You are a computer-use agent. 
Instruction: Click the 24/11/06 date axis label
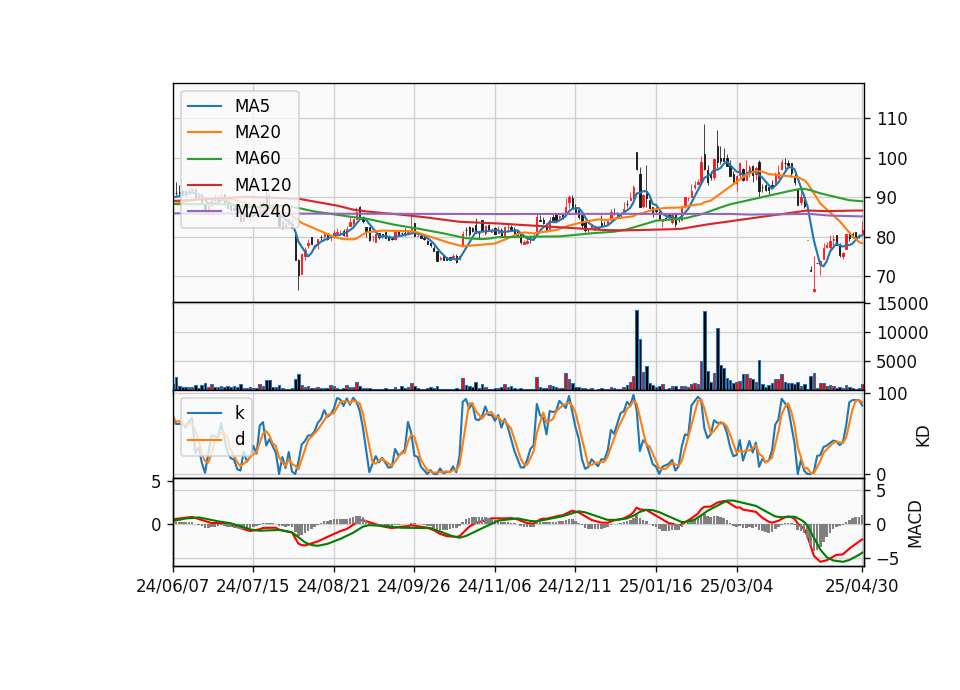[x=495, y=586]
